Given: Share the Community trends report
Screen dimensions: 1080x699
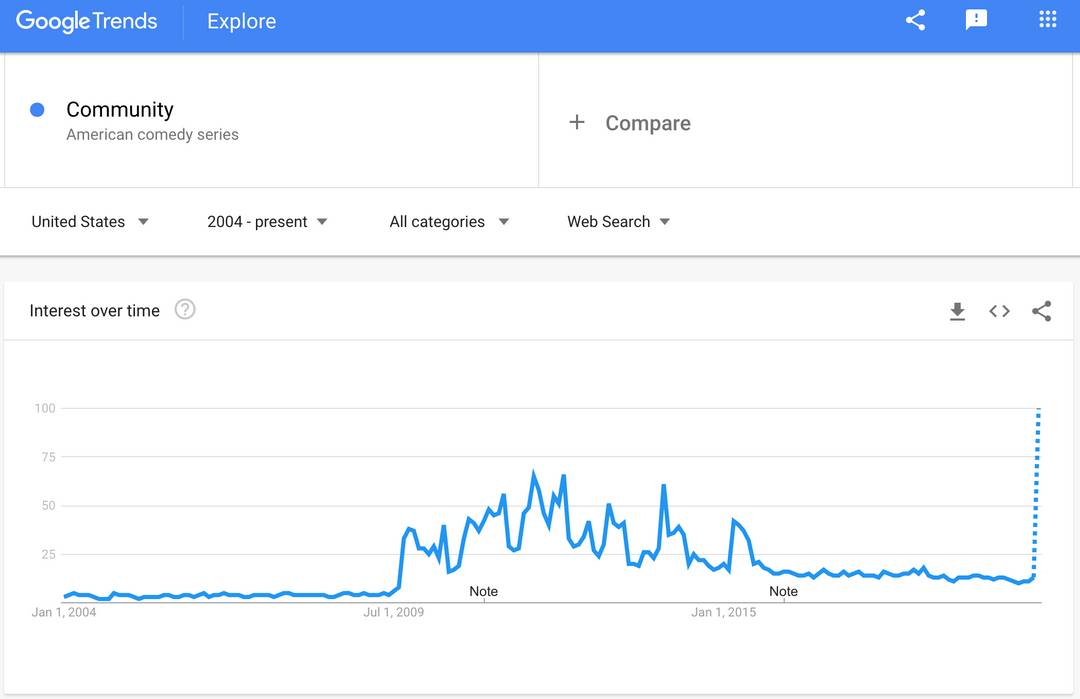Looking at the screenshot, I should (x=914, y=20).
